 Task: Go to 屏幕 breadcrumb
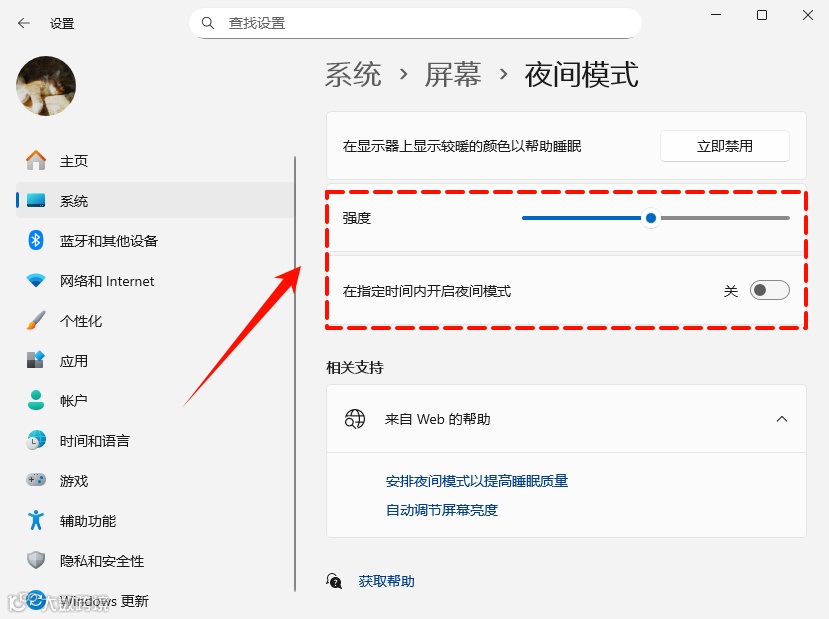453,75
